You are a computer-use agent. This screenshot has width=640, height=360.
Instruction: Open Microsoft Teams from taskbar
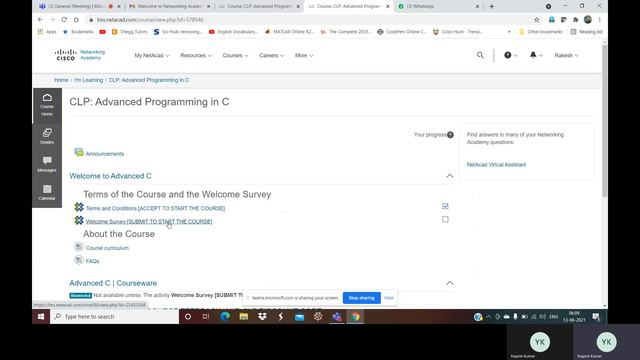pyautogui.click(x=337, y=317)
